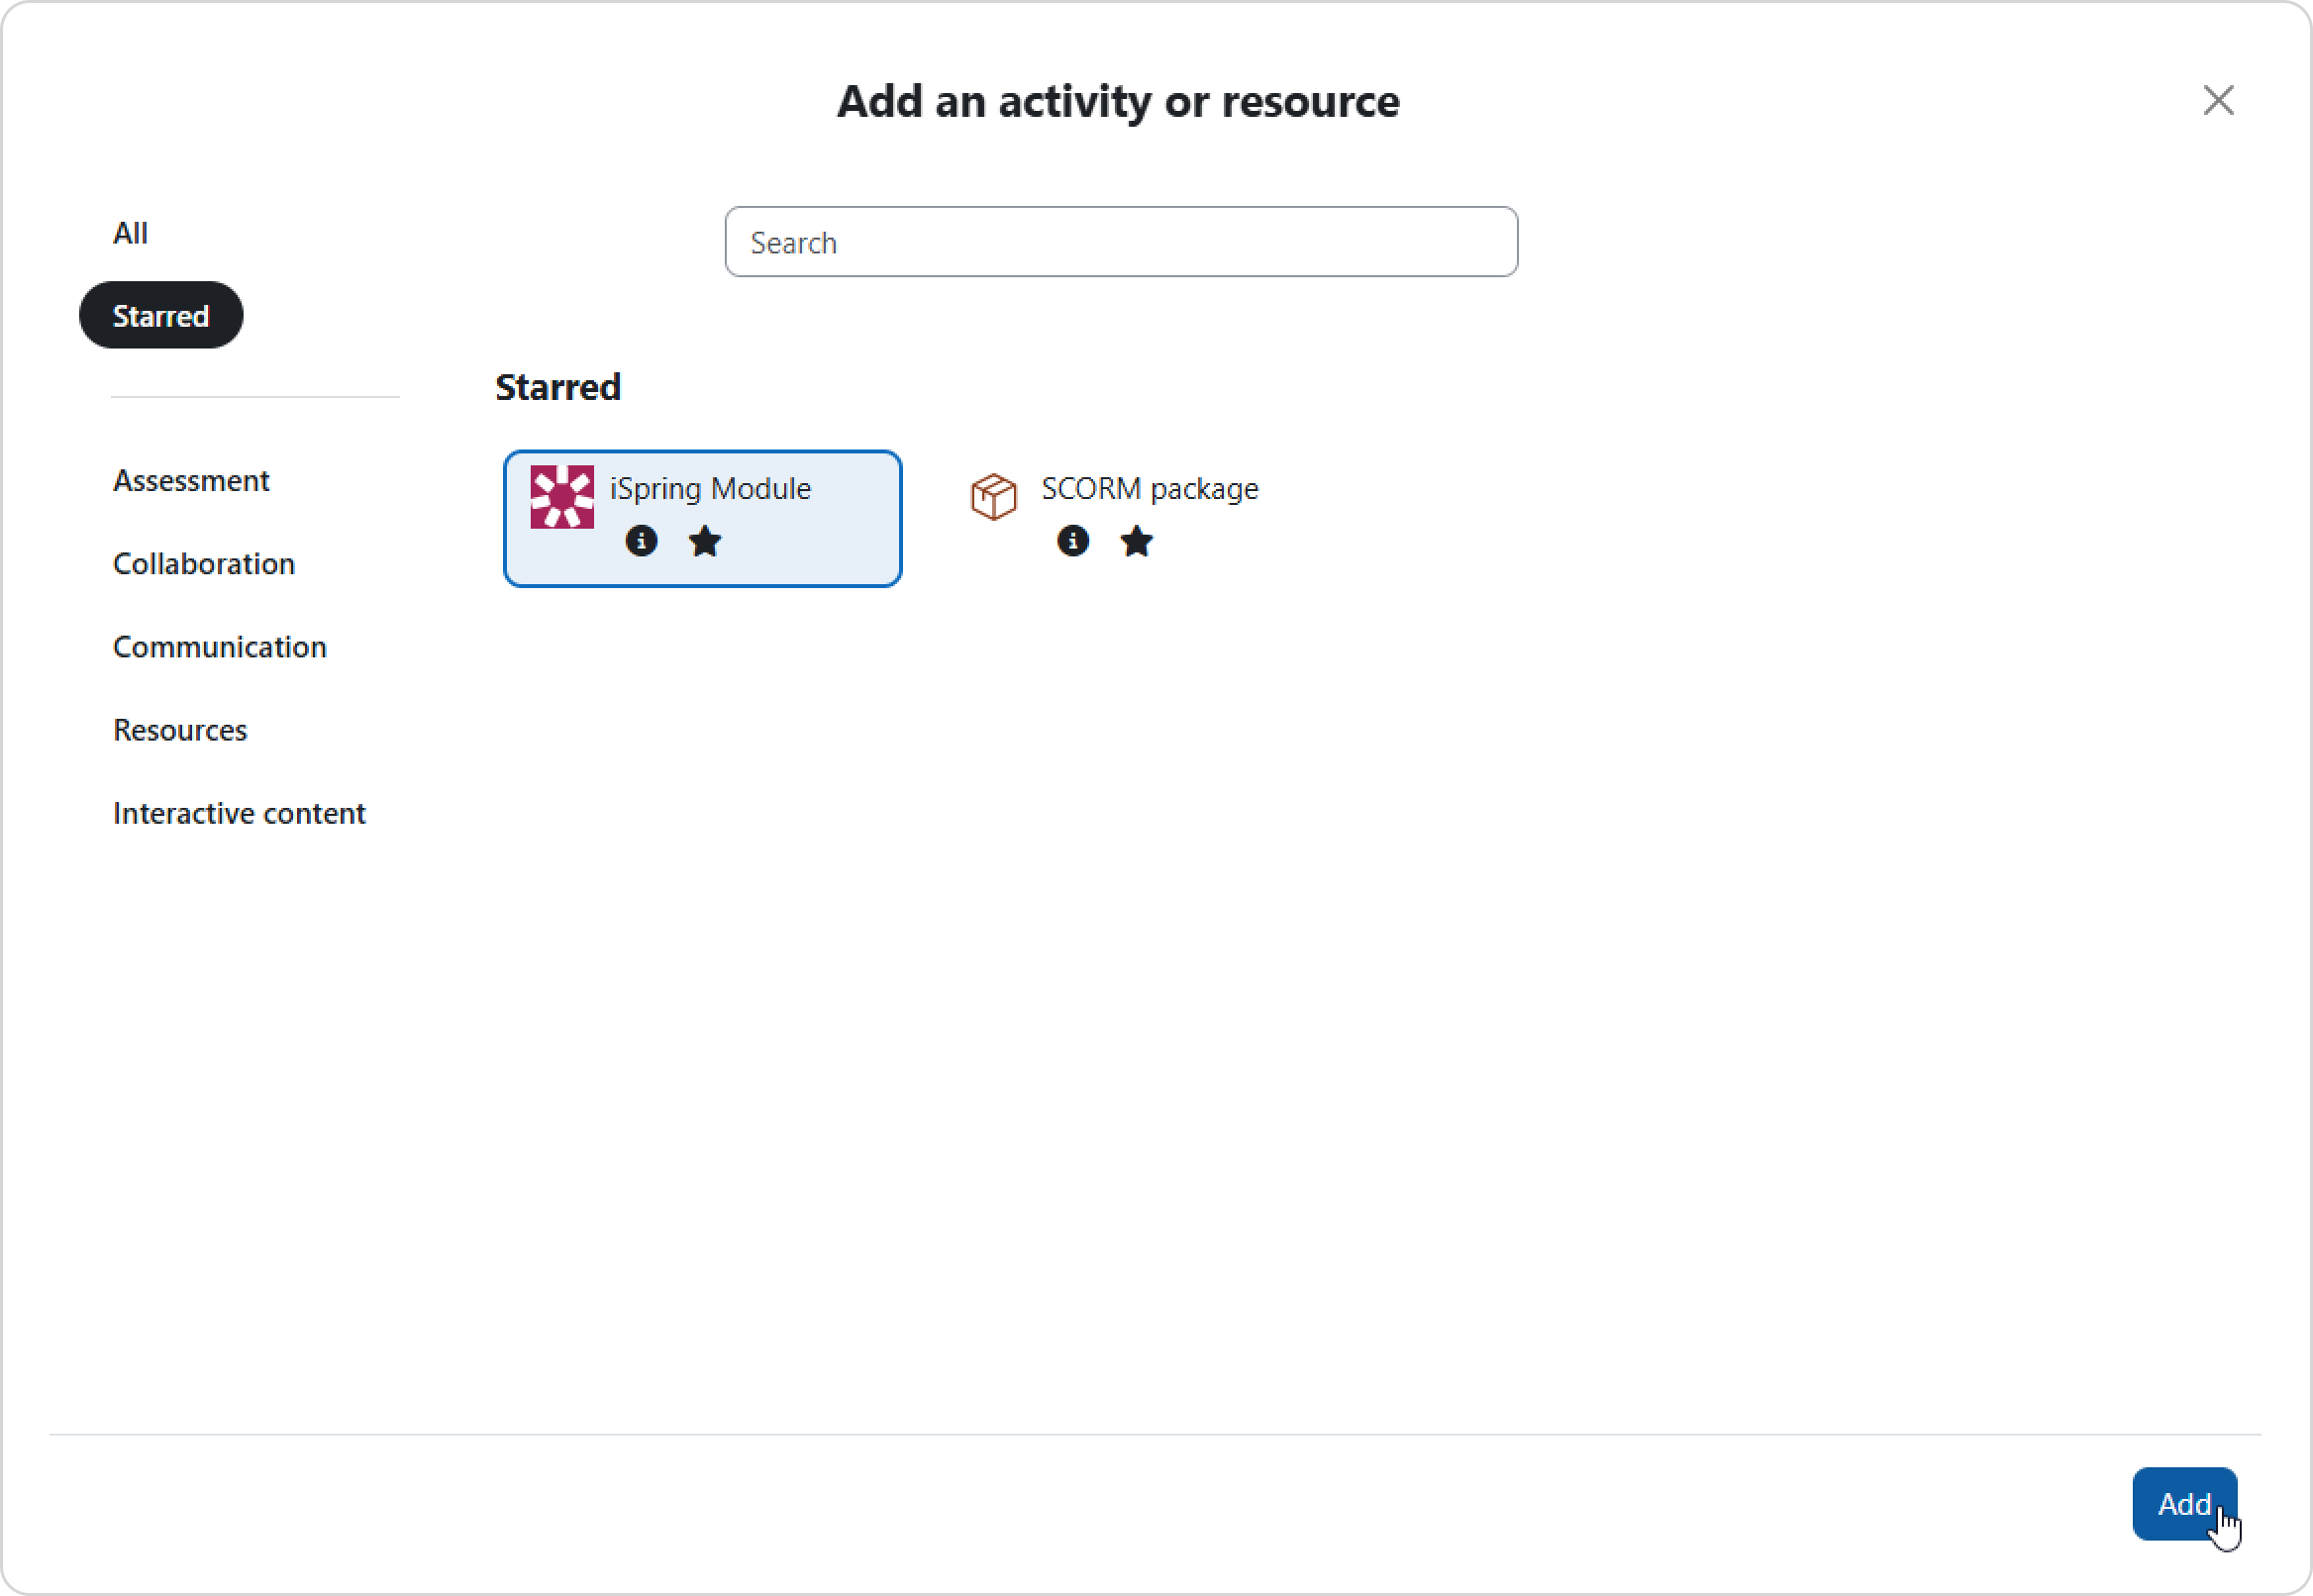The width and height of the screenshot is (2313, 1596).
Task: Click the iSpring Module logo icon
Action: click(561, 497)
